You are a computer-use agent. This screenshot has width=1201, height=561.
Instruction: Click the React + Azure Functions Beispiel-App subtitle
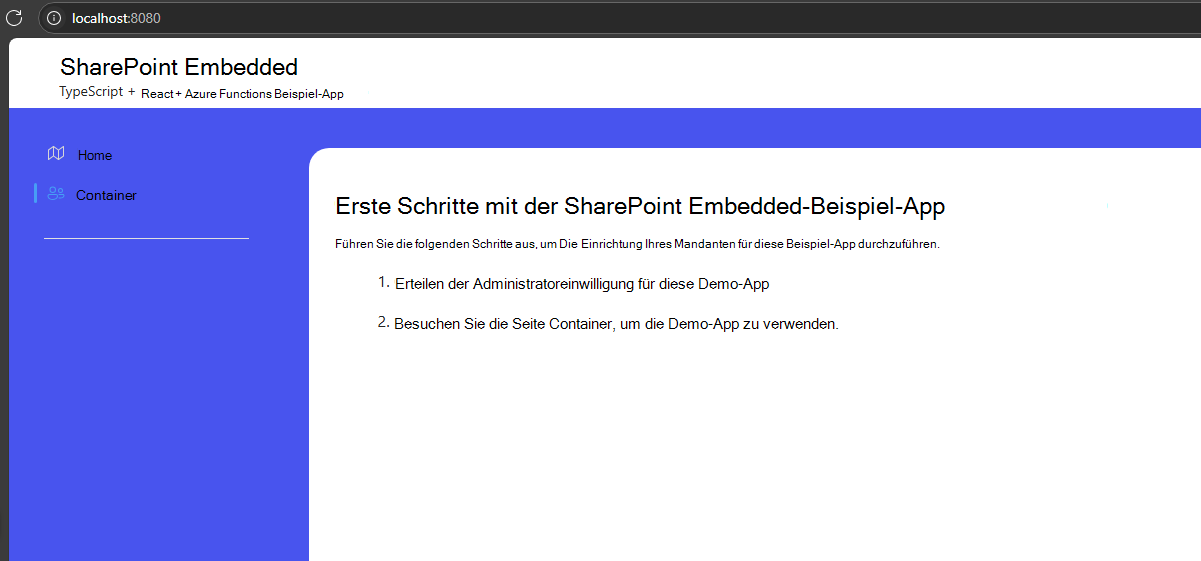click(242, 93)
